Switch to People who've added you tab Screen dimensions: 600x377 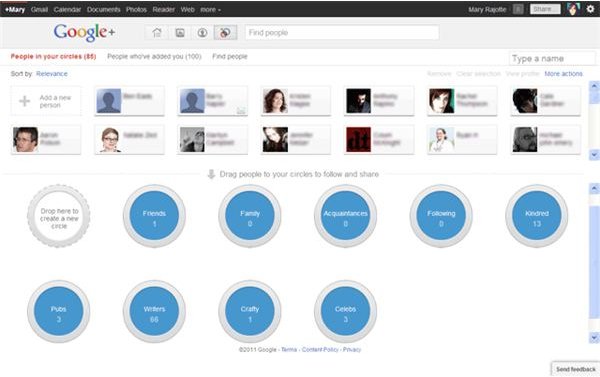pyautogui.click(x=154, y=57)
